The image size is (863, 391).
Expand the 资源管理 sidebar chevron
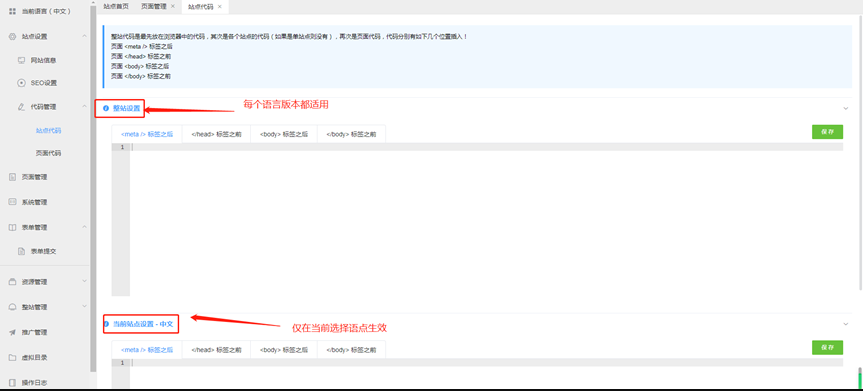[x=84, y=281]
